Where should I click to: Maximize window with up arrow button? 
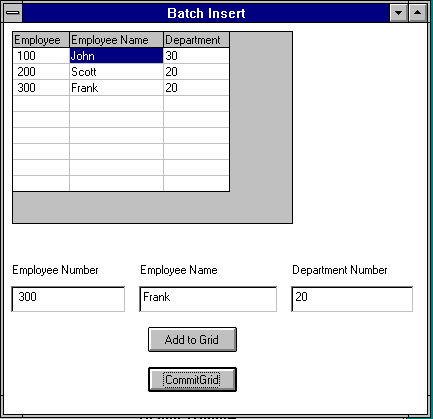pos(417,13)
